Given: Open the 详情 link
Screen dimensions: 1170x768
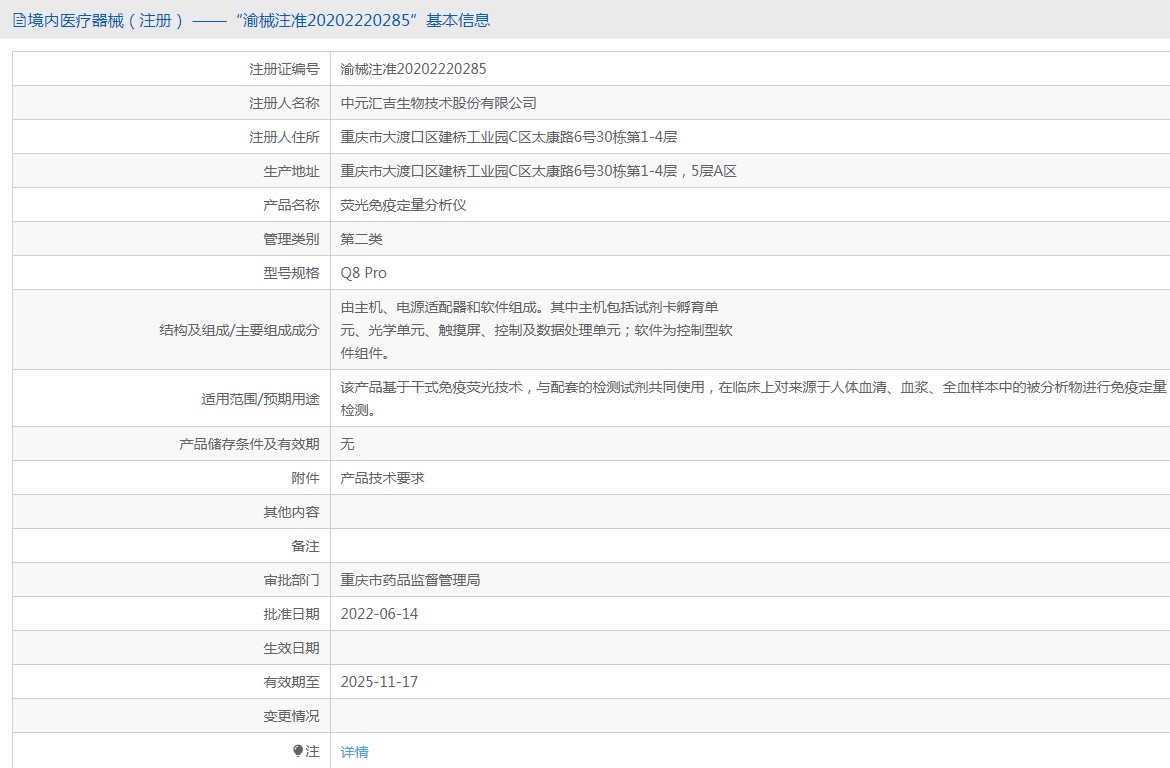Looking at the screenshot, I should pyautogui.click(x=354, y=752).
